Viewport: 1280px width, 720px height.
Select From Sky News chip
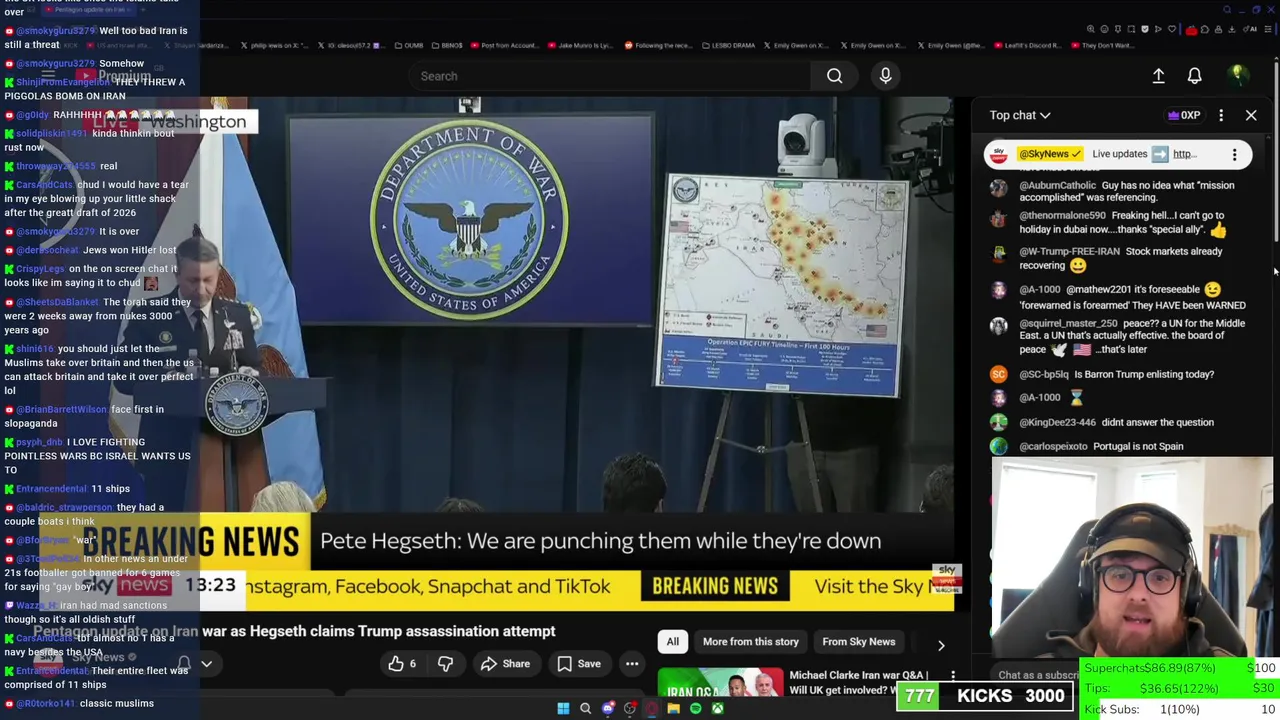click(858, 642)
